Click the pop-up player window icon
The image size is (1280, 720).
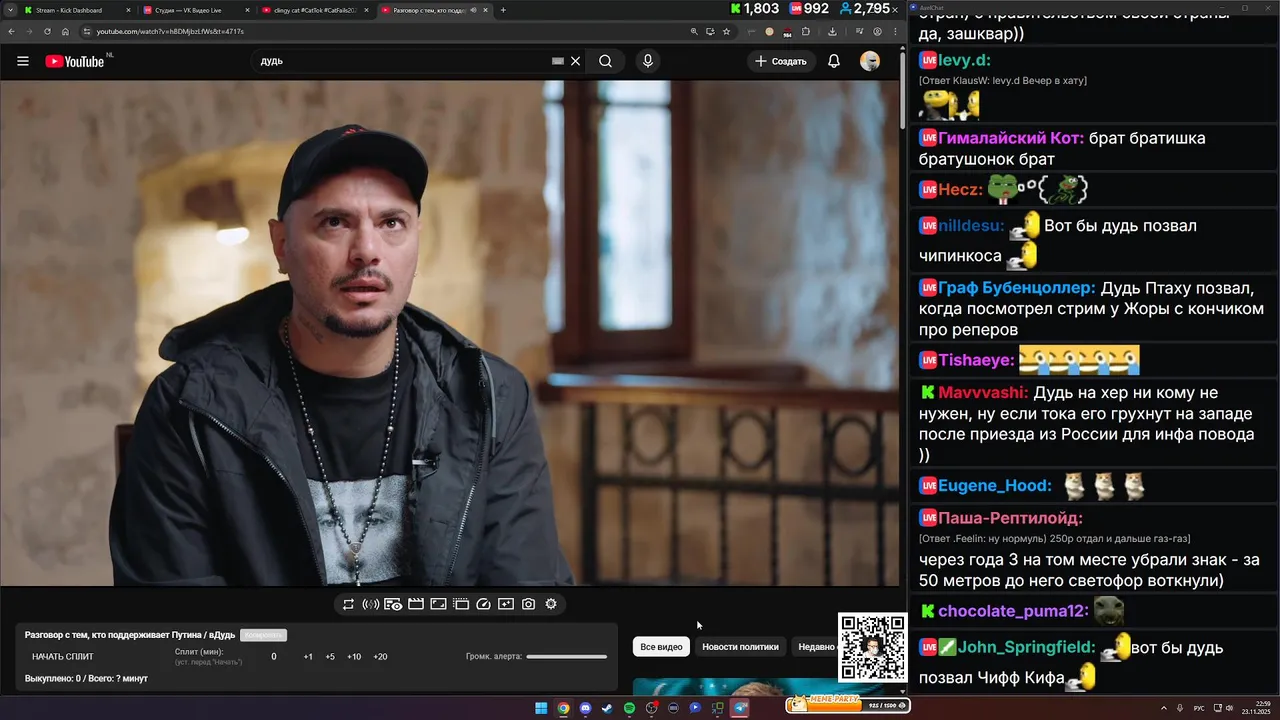[461, 604]
